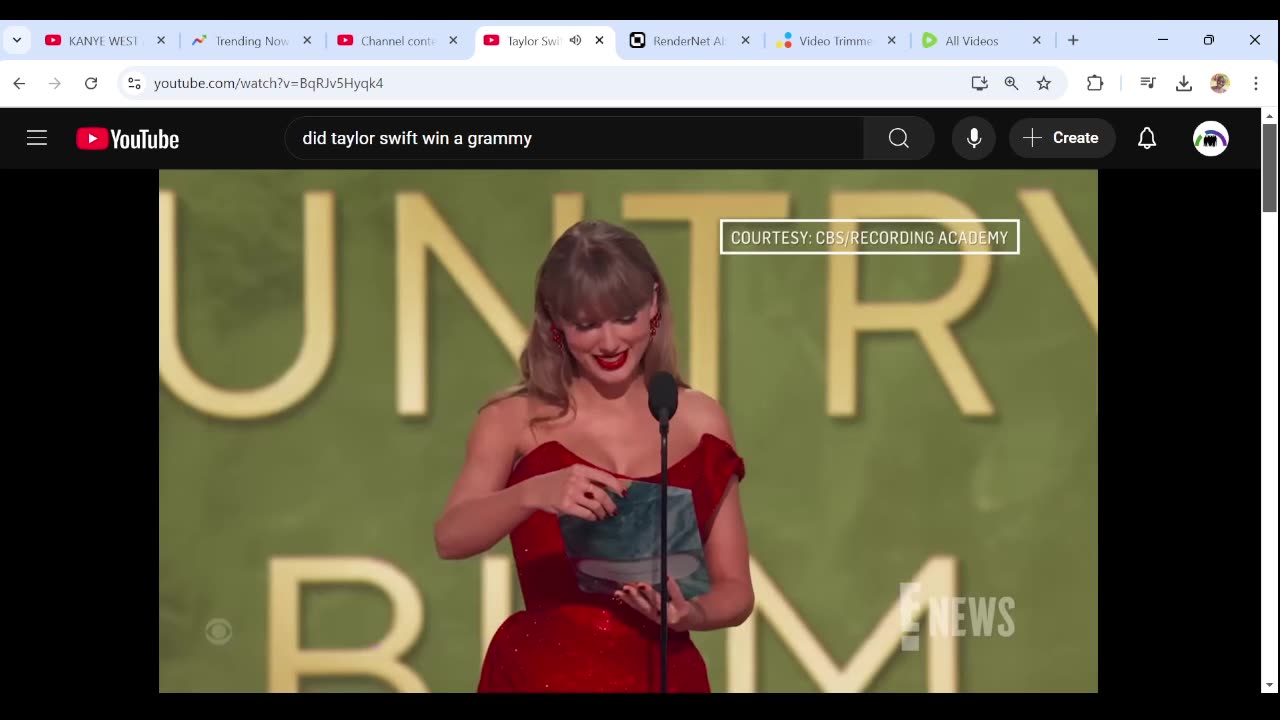The image size is (1280, 720).
Task: Open the YouTube guide hamburger menu
Action: [x=37, y=138]
